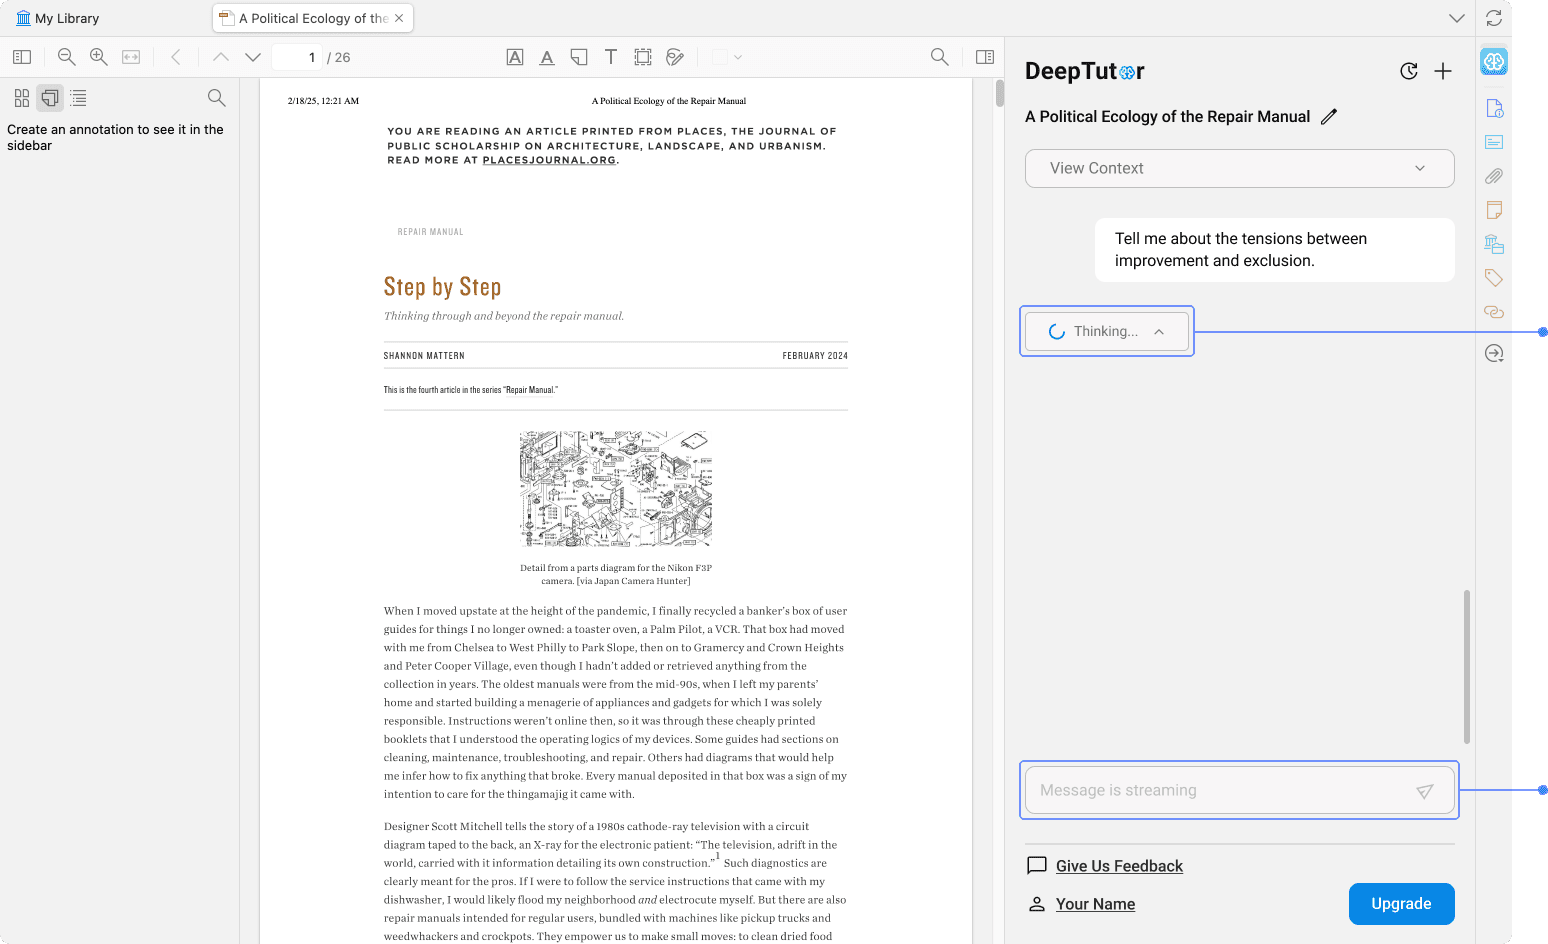Jump to the Info section in the side rail

pos(1494,108)
